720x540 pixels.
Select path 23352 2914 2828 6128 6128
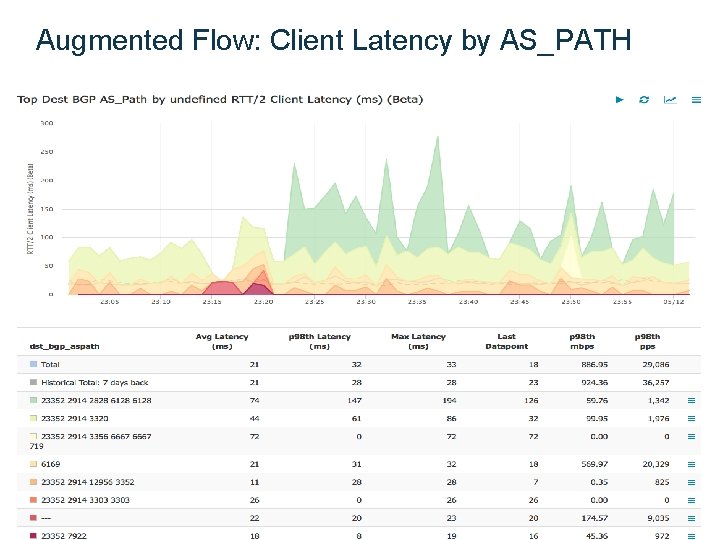pos(96,400)
